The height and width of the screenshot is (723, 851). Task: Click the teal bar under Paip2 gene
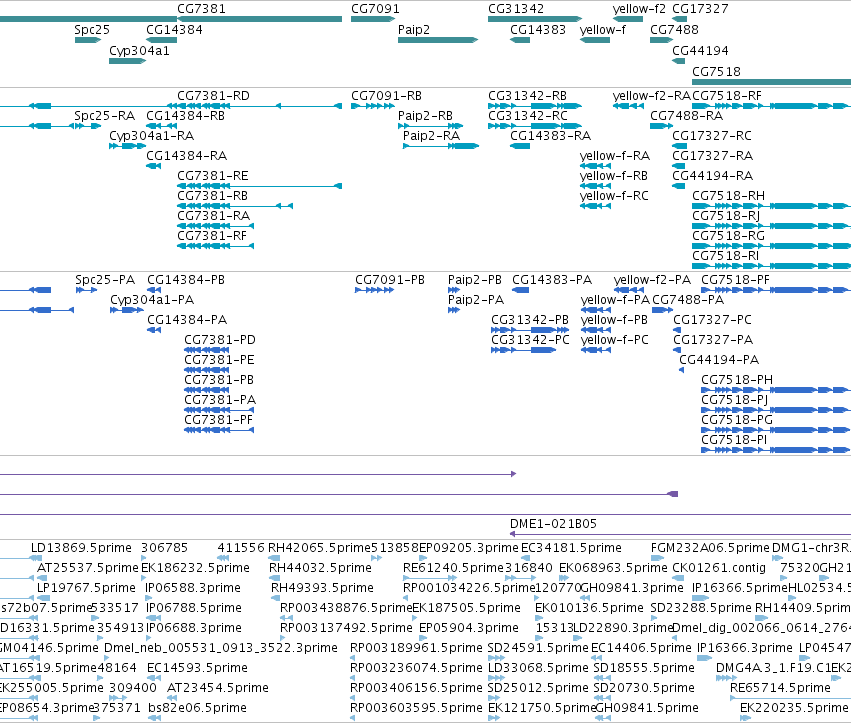coord(437,40)
